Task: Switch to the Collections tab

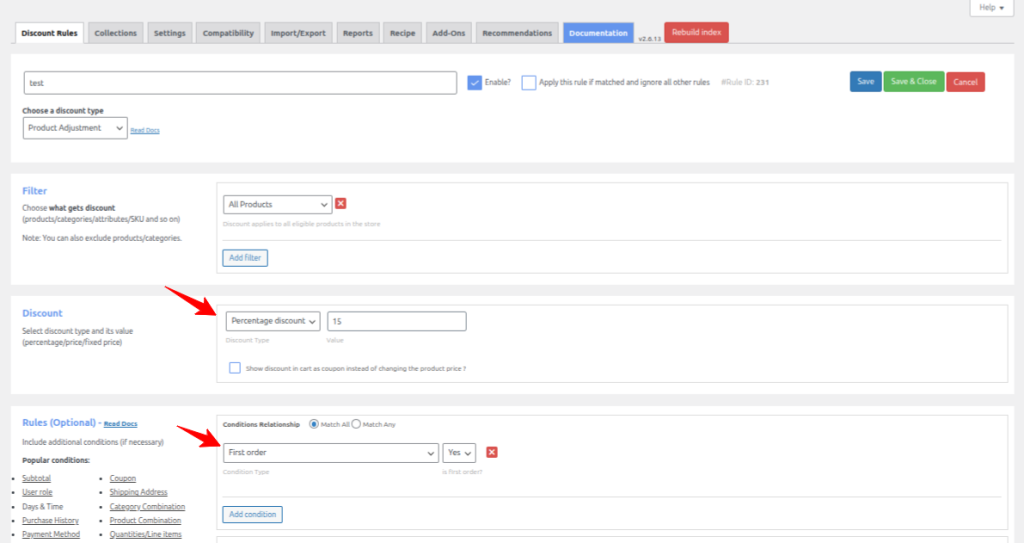Action: pos(115,33)
